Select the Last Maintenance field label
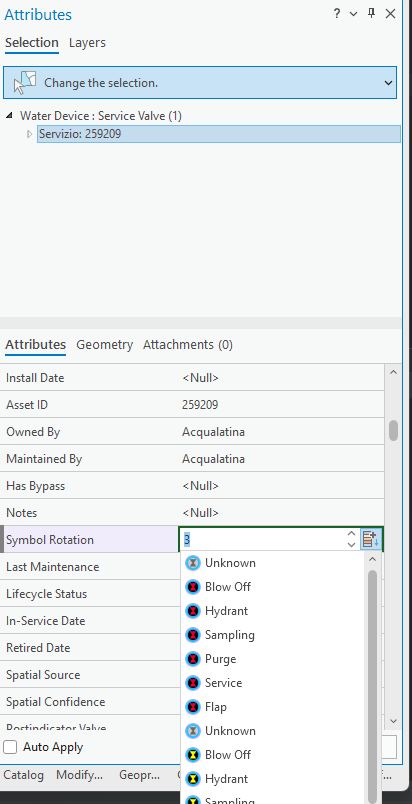The width and height of the screenshot is (412, 804). point(52,567)
